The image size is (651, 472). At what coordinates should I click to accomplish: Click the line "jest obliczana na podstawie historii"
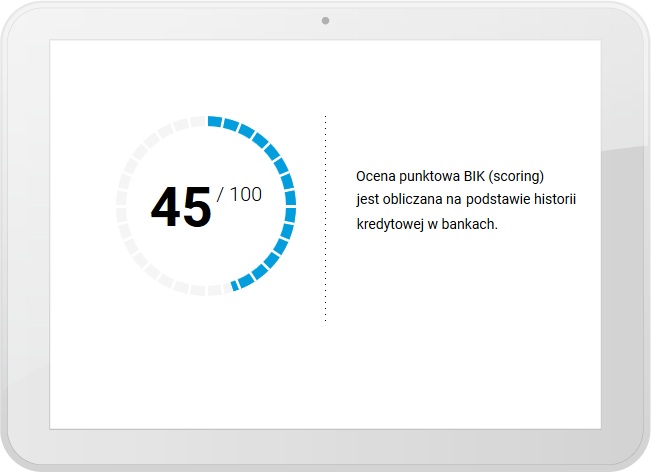coord(466,200)
